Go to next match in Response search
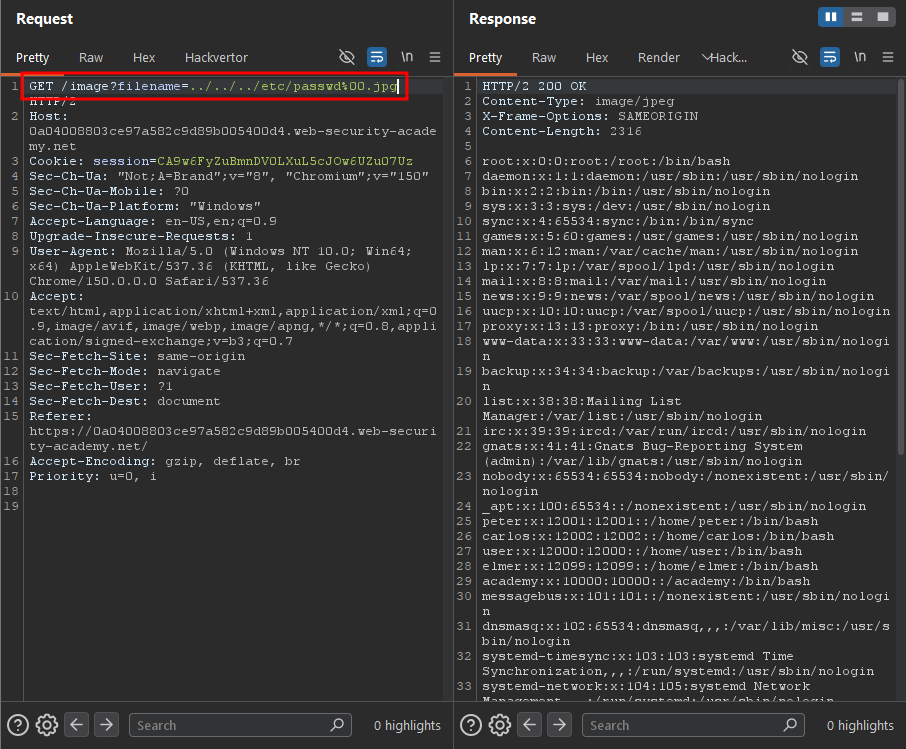 [x=559, y=725]
